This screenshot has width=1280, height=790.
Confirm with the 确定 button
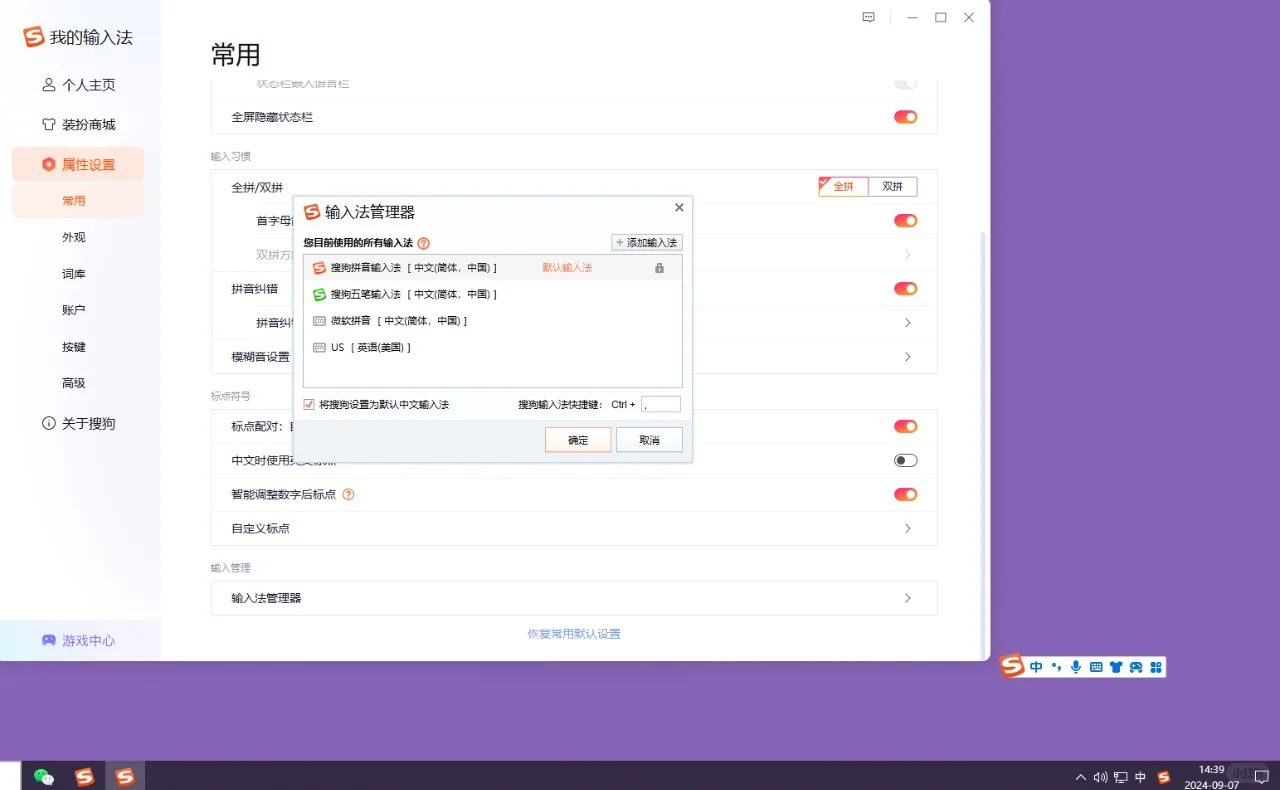click(x=578, y=440)
